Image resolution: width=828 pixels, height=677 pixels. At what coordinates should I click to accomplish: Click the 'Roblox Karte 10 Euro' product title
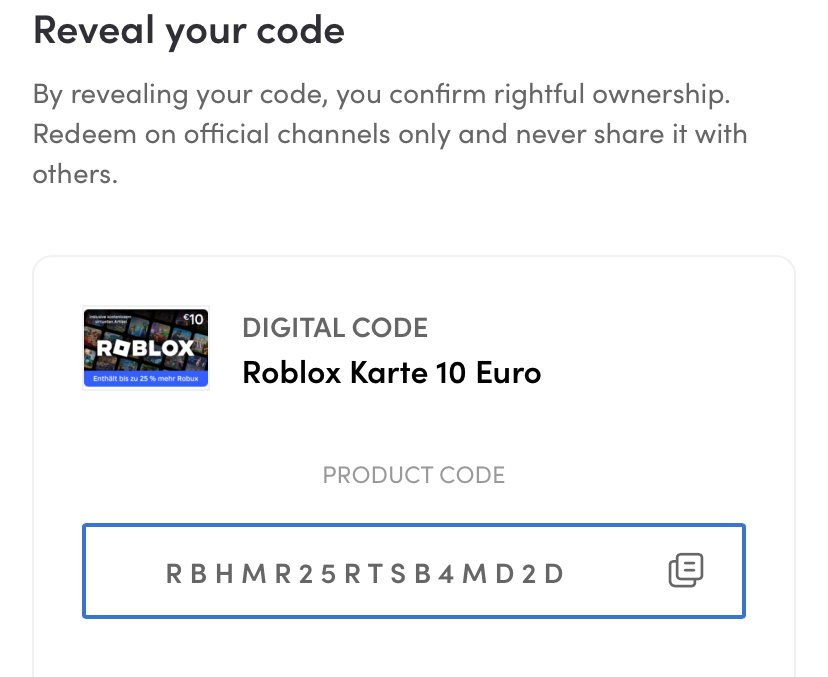392,372
